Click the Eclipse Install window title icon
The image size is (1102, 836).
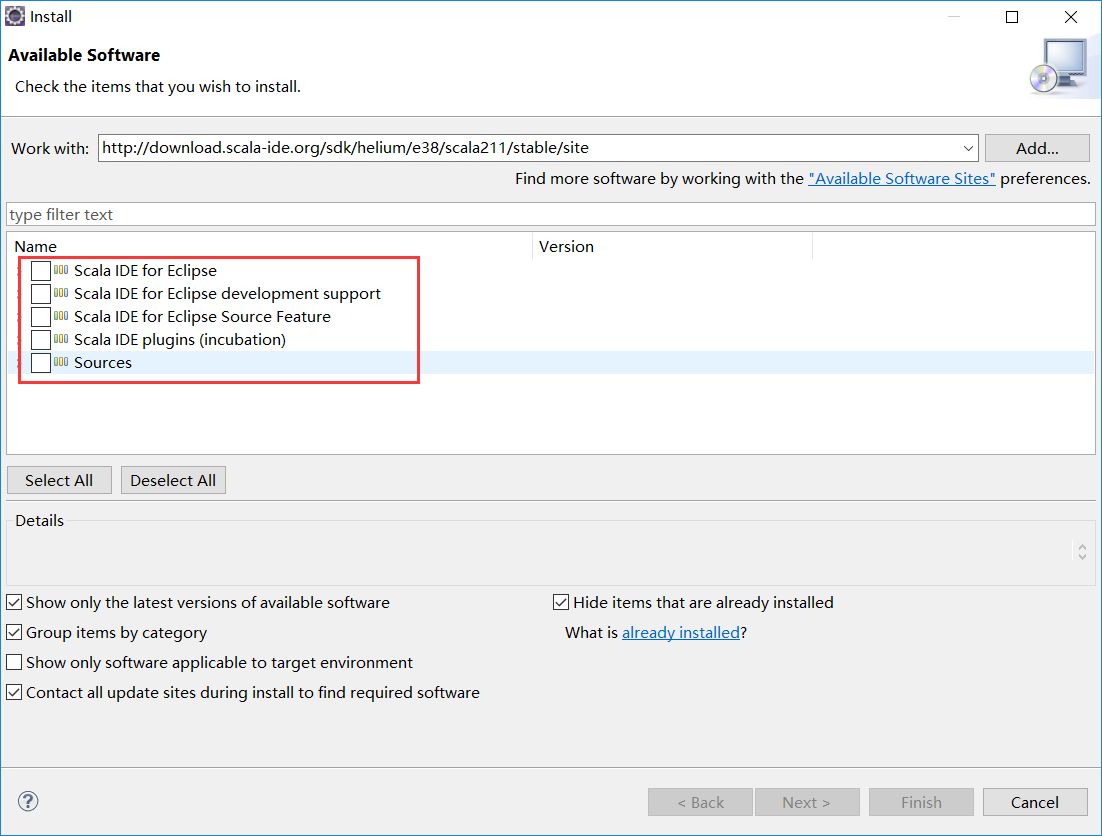15,16
